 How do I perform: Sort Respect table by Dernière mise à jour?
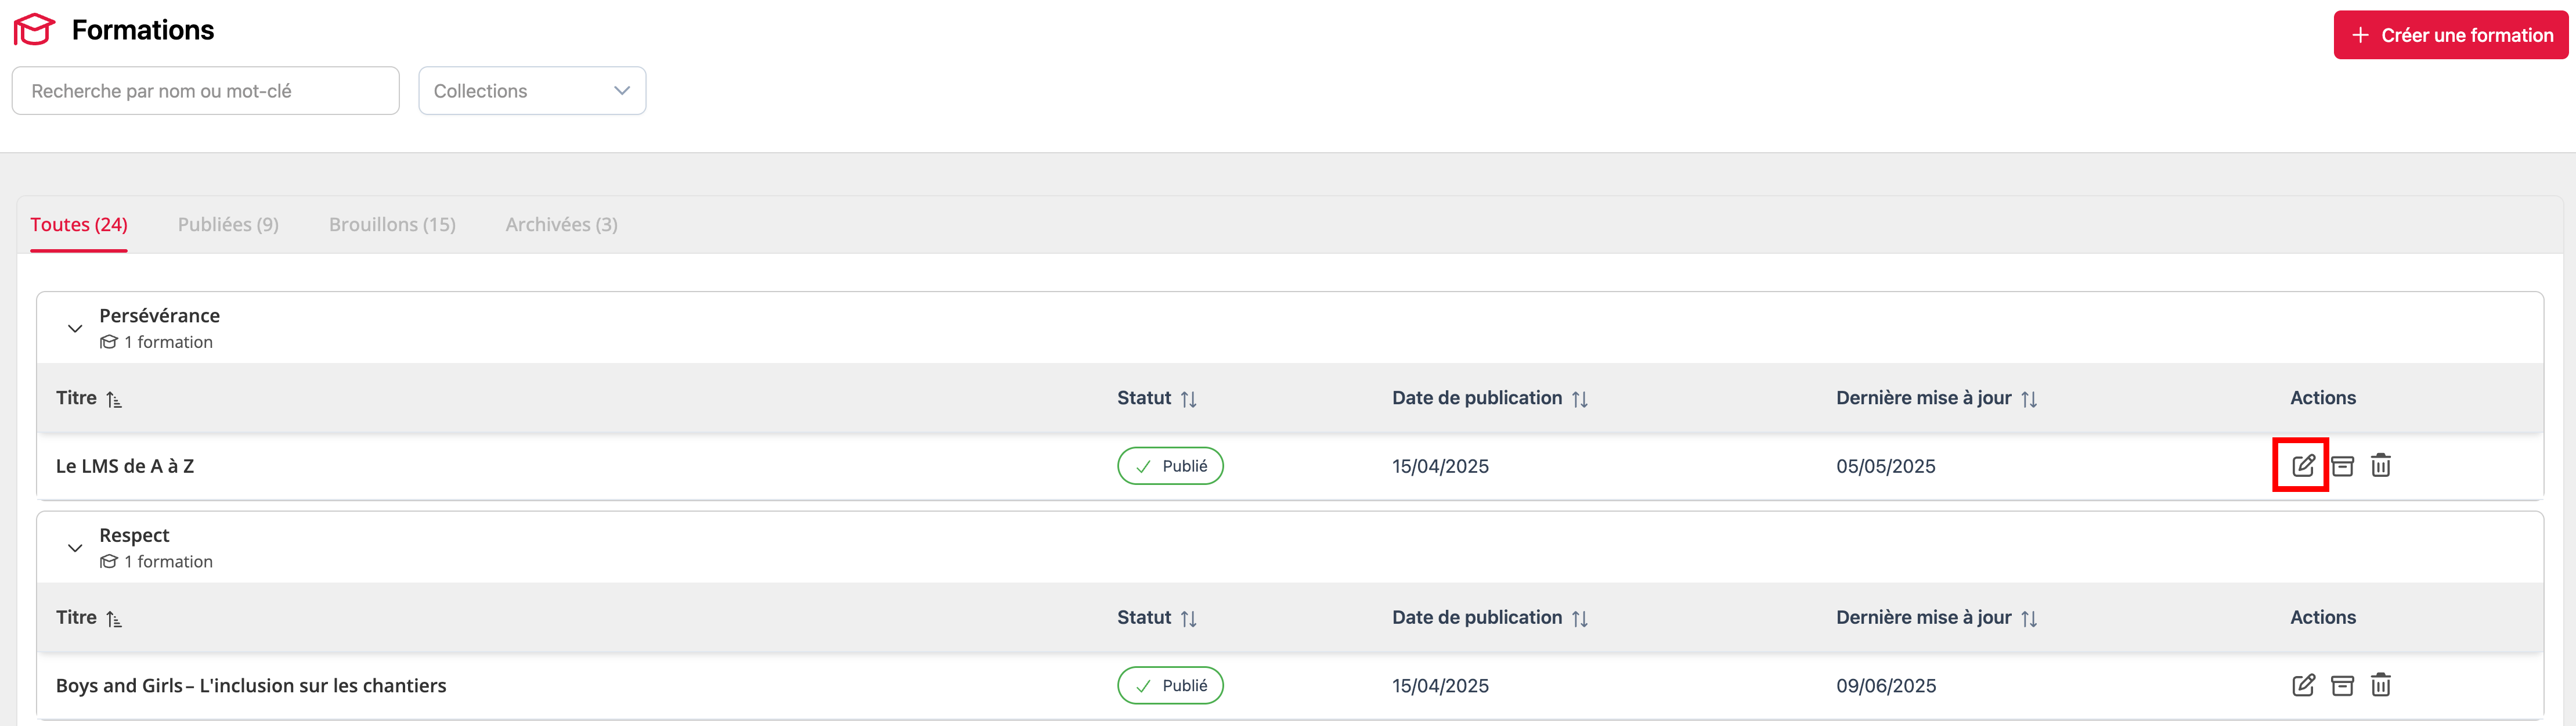pos(2029,619)
